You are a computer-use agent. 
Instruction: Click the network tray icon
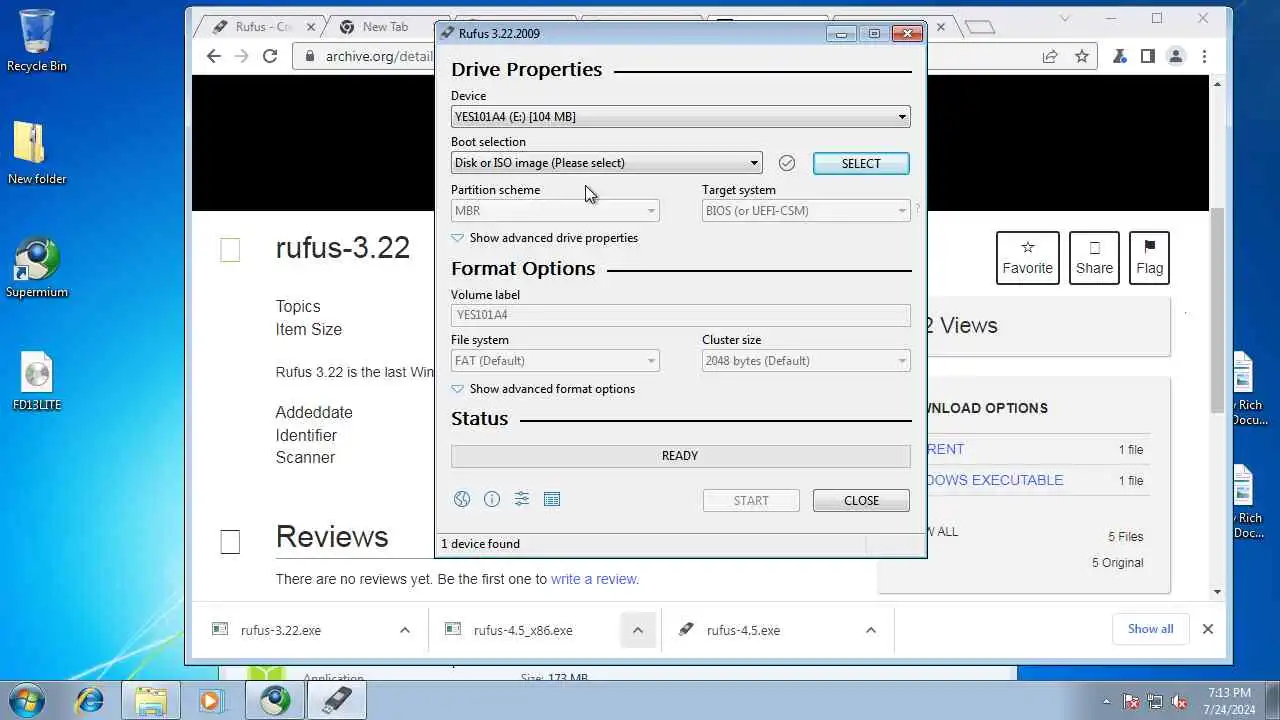1155,702
